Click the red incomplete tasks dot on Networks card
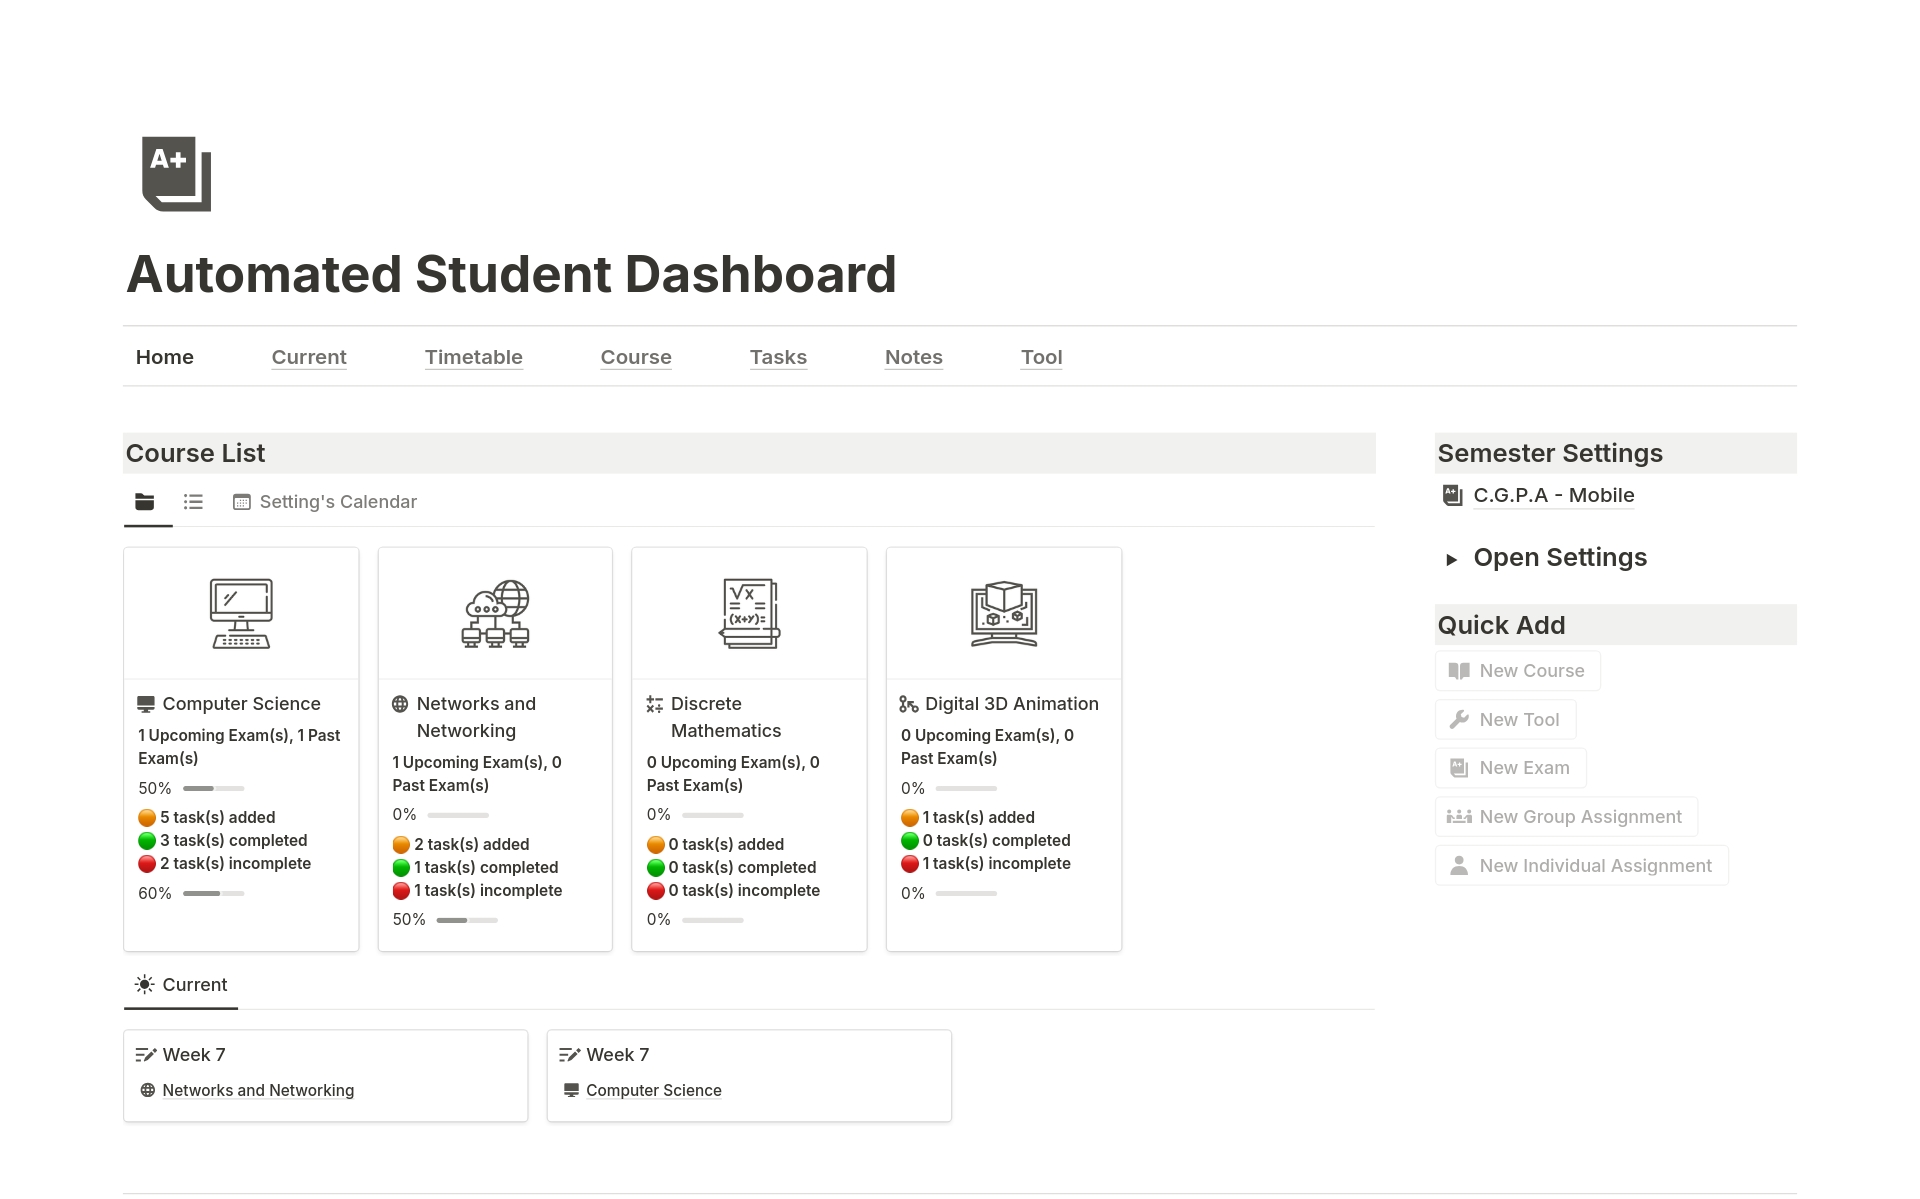This screenshot has height=1199, width=1920. (x=401, y=891)
